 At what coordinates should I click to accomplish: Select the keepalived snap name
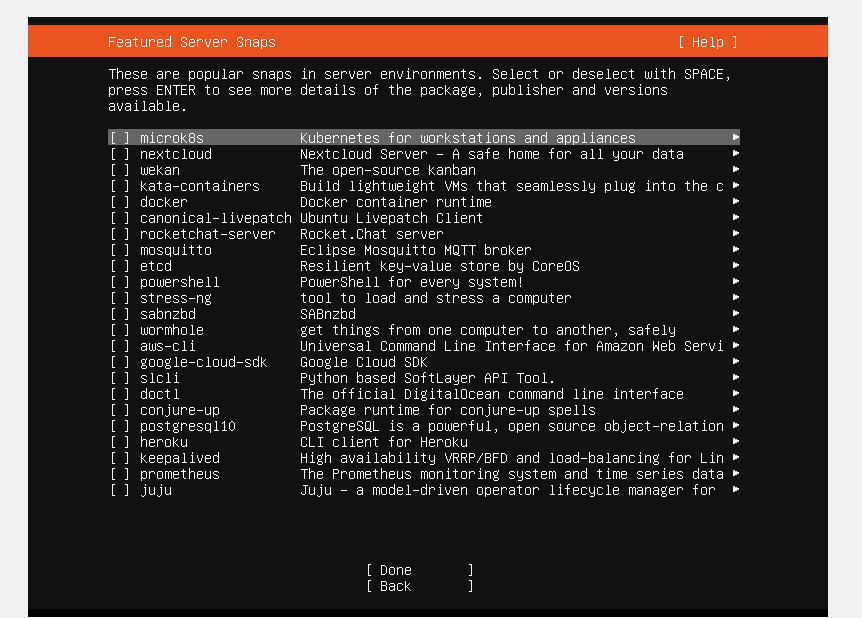180,458
